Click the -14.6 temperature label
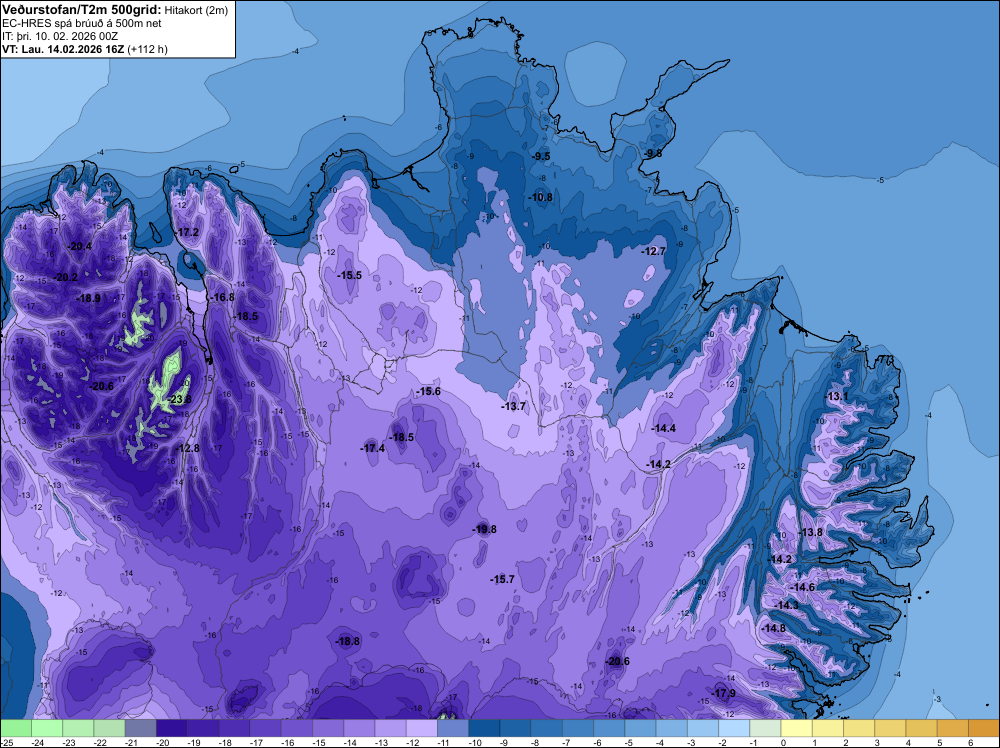The image size is (1000, 748). 802,587
